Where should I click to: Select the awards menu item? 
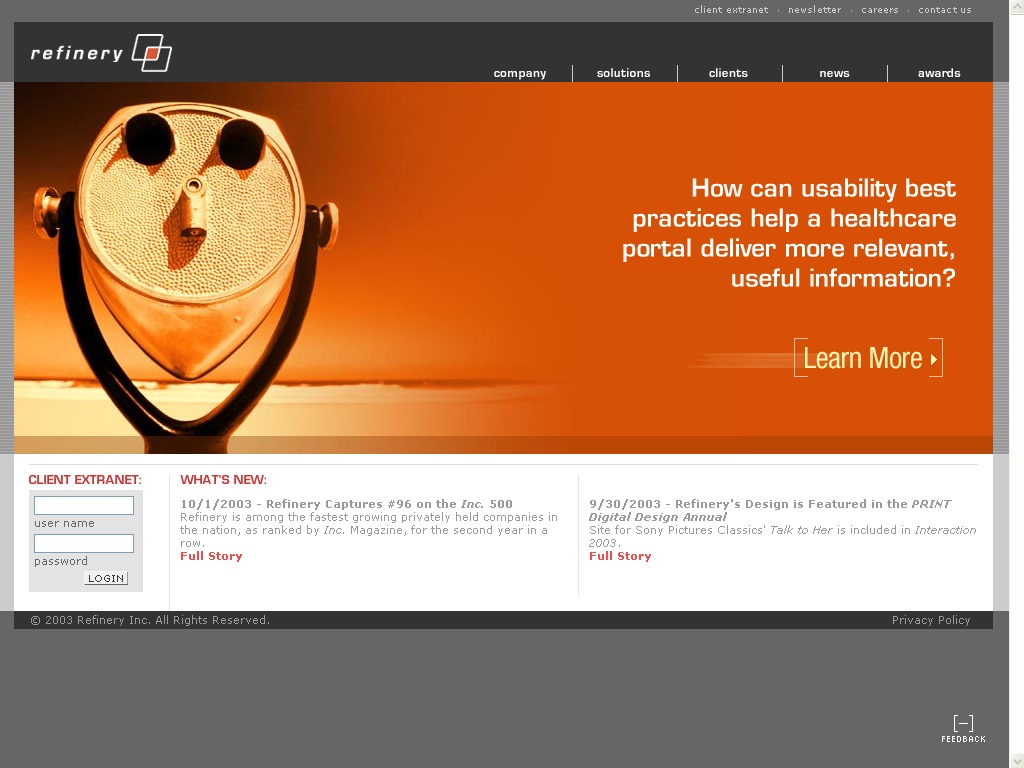939,73
